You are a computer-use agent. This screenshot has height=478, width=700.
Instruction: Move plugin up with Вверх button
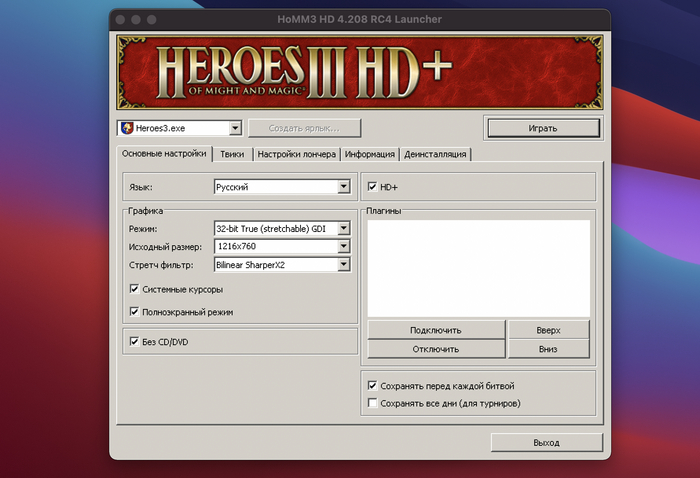tap(549, 330)
